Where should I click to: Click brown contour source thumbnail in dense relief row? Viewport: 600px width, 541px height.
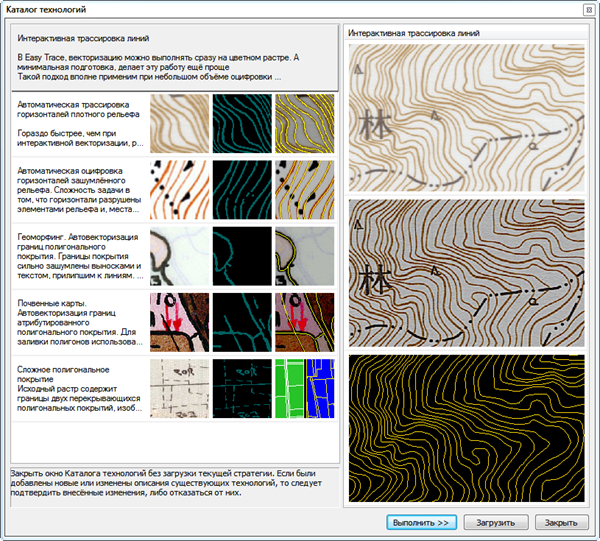point(180,124)
